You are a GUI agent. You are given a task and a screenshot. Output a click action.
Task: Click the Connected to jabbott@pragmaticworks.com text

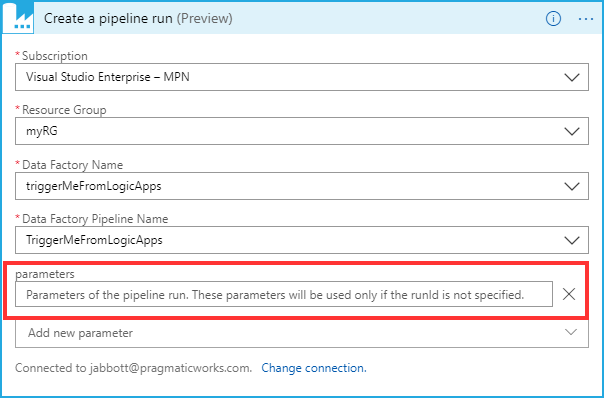pos(133,368)
